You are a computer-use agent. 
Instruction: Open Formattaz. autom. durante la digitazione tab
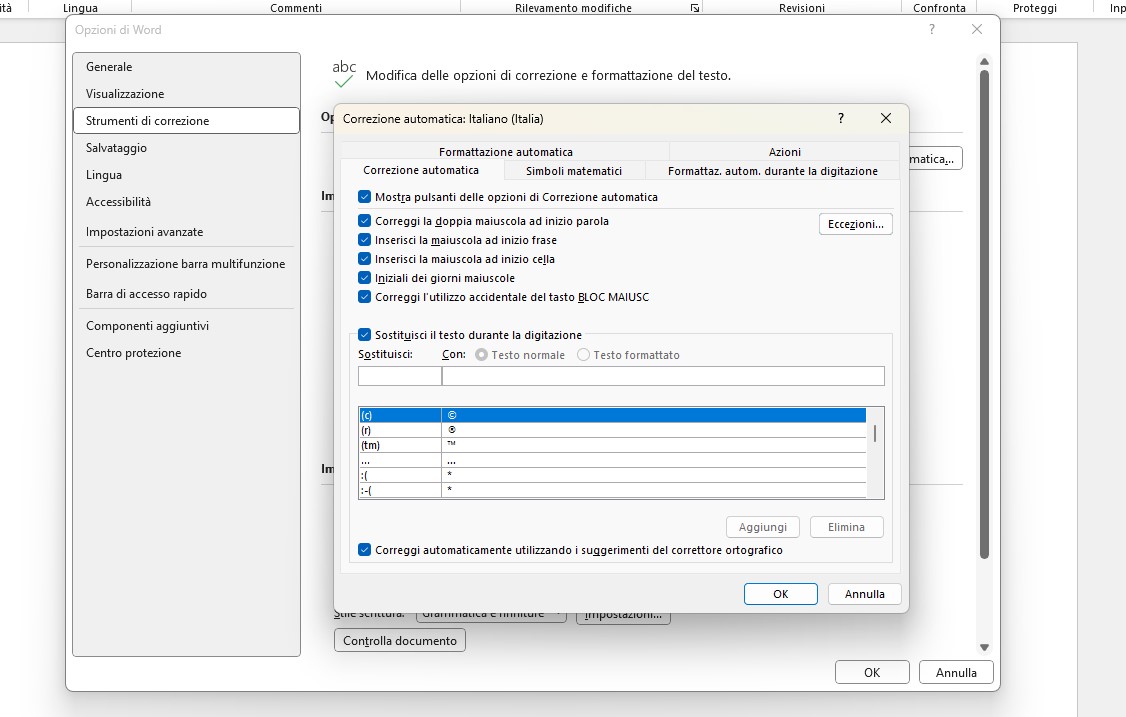point(772,171)
